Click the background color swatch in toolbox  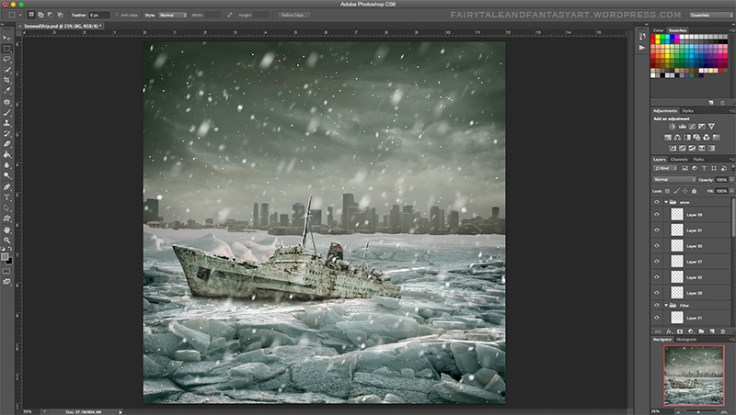coord(9,261)
